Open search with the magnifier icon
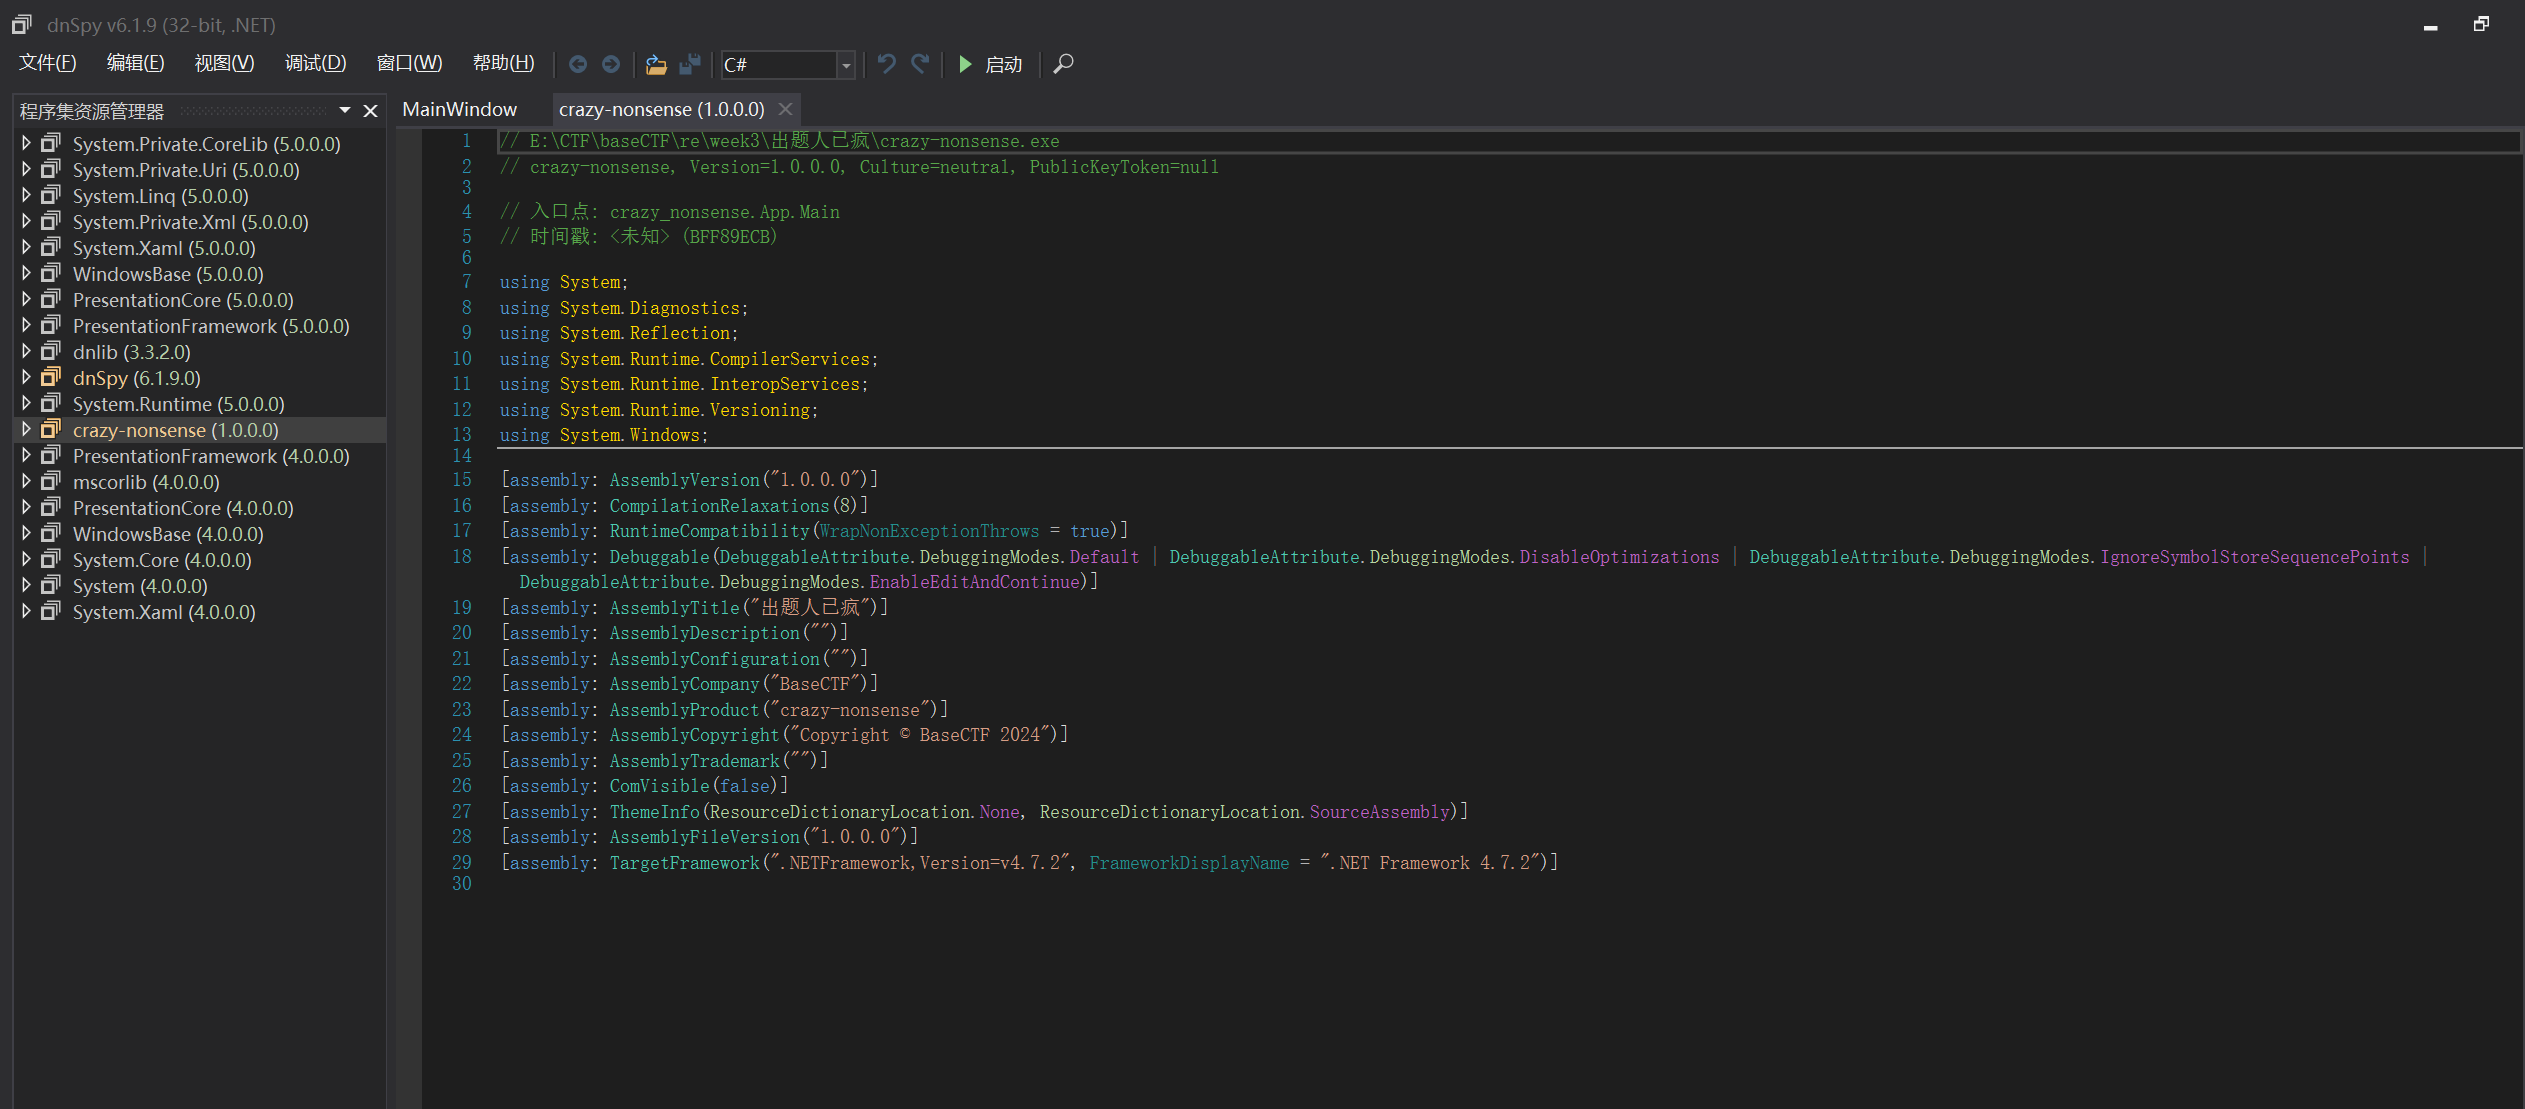This screenshot has width=2525, height=1109. [x=1064, y=64]
